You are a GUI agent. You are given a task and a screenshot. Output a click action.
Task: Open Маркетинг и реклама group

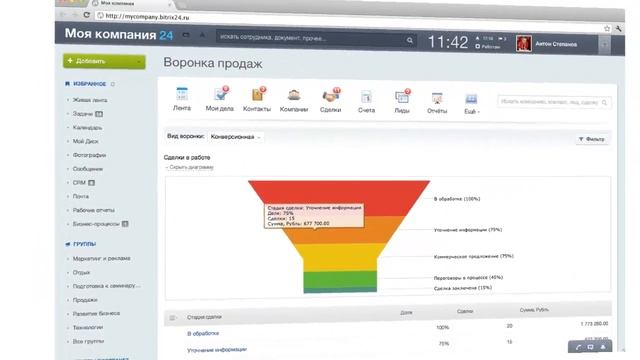pos(102,258)
